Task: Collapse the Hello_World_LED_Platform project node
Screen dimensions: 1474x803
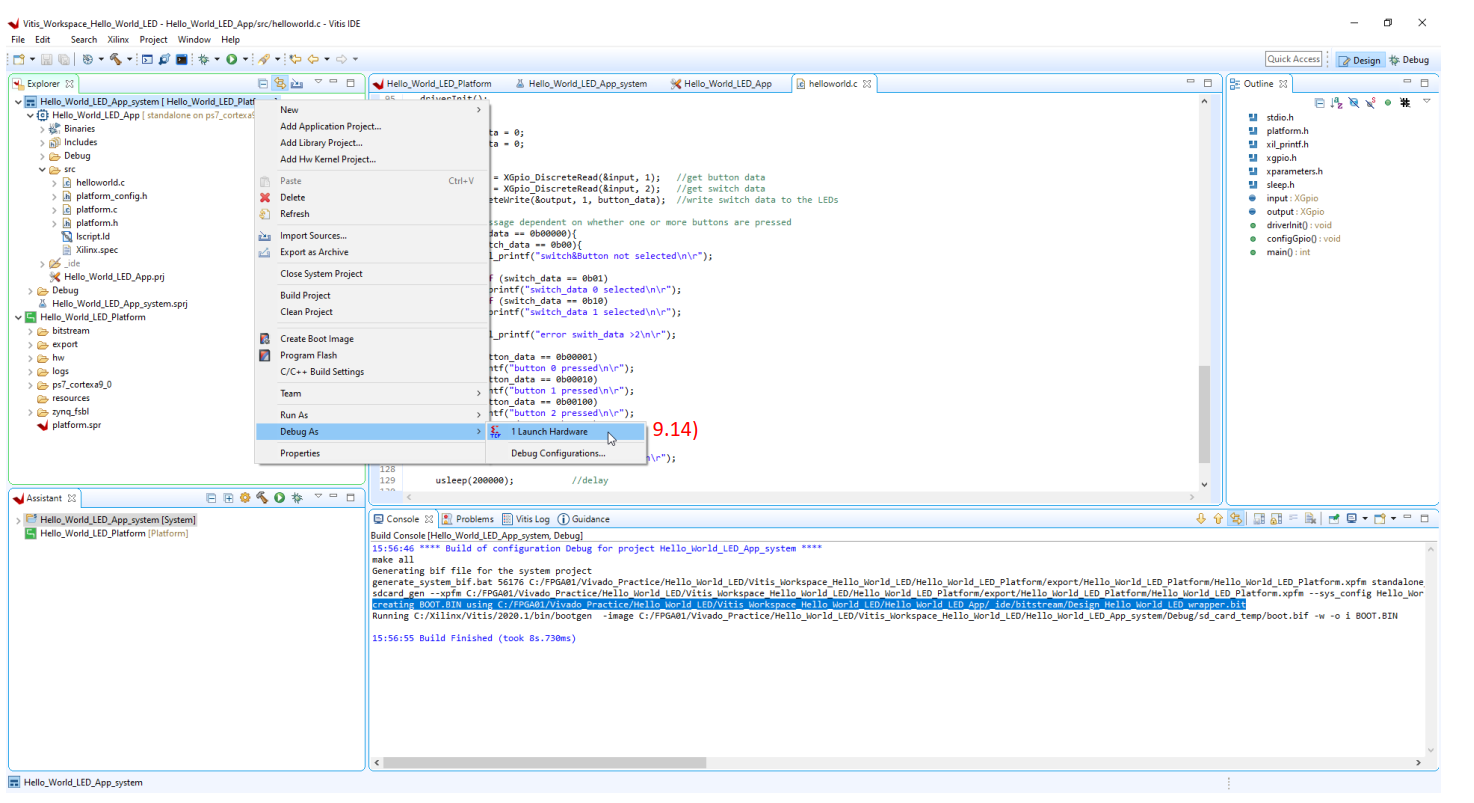Action: pos(19,317)
